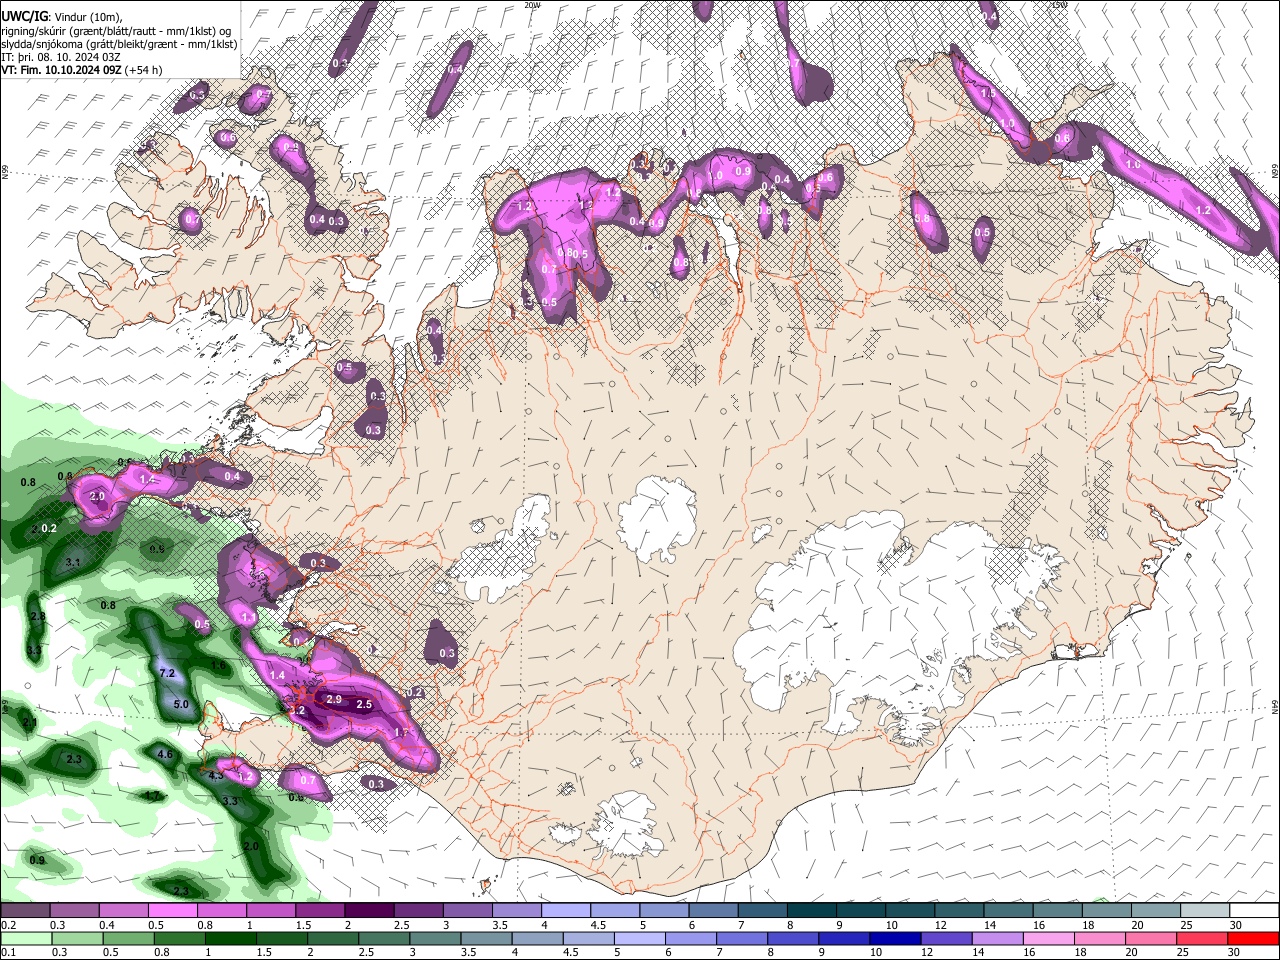Click the "2.9" snowfall value on the map

pyautogui.click(x=334, y=699)
